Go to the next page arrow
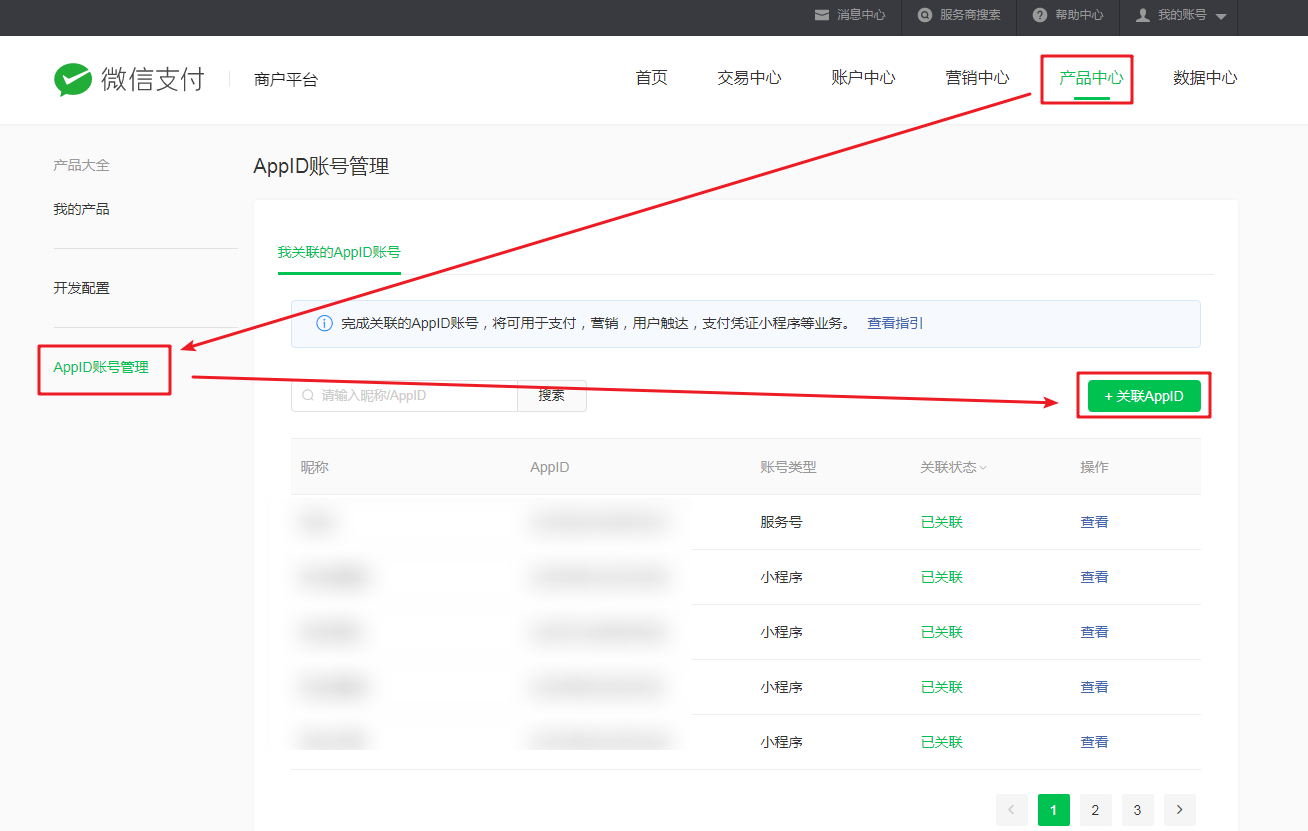Screen dimensions: 1308x831 click(1180, 810)
